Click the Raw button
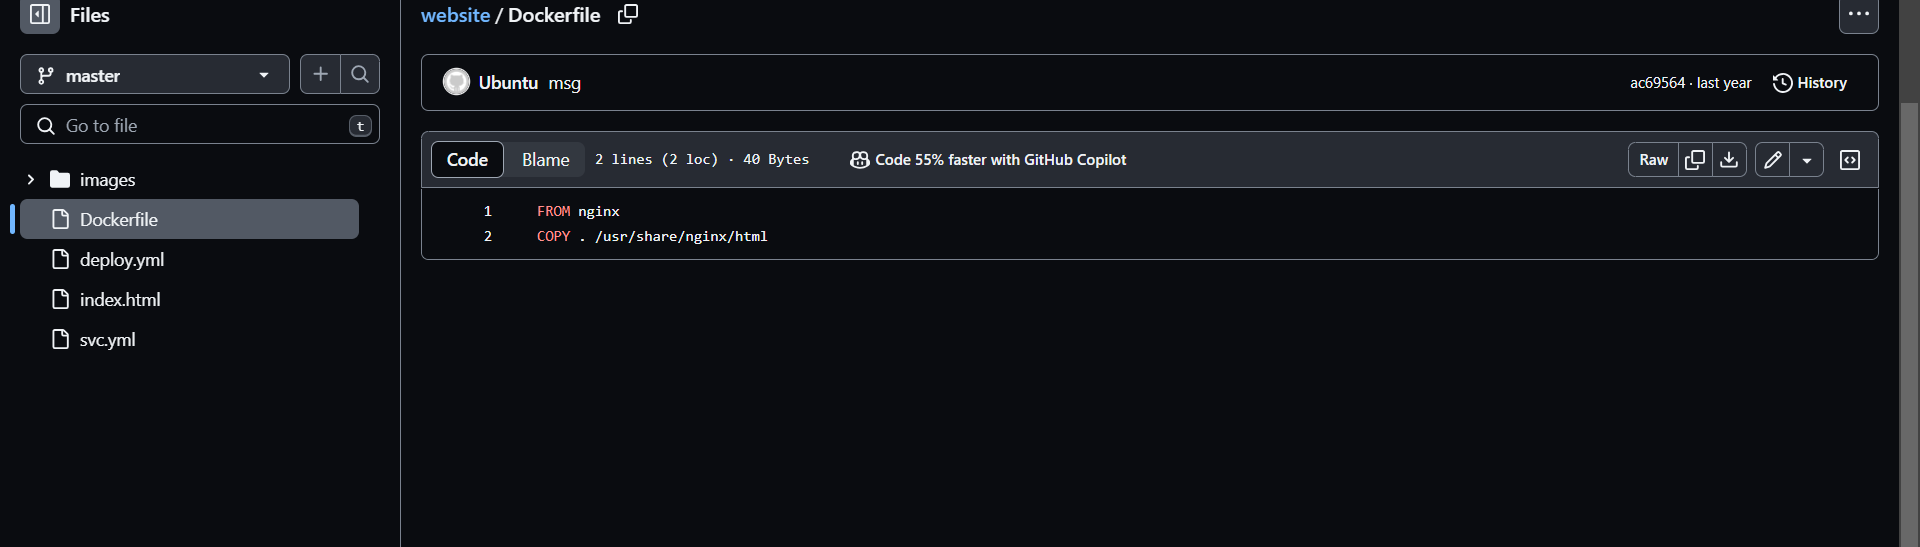 tap(1653, 160)
